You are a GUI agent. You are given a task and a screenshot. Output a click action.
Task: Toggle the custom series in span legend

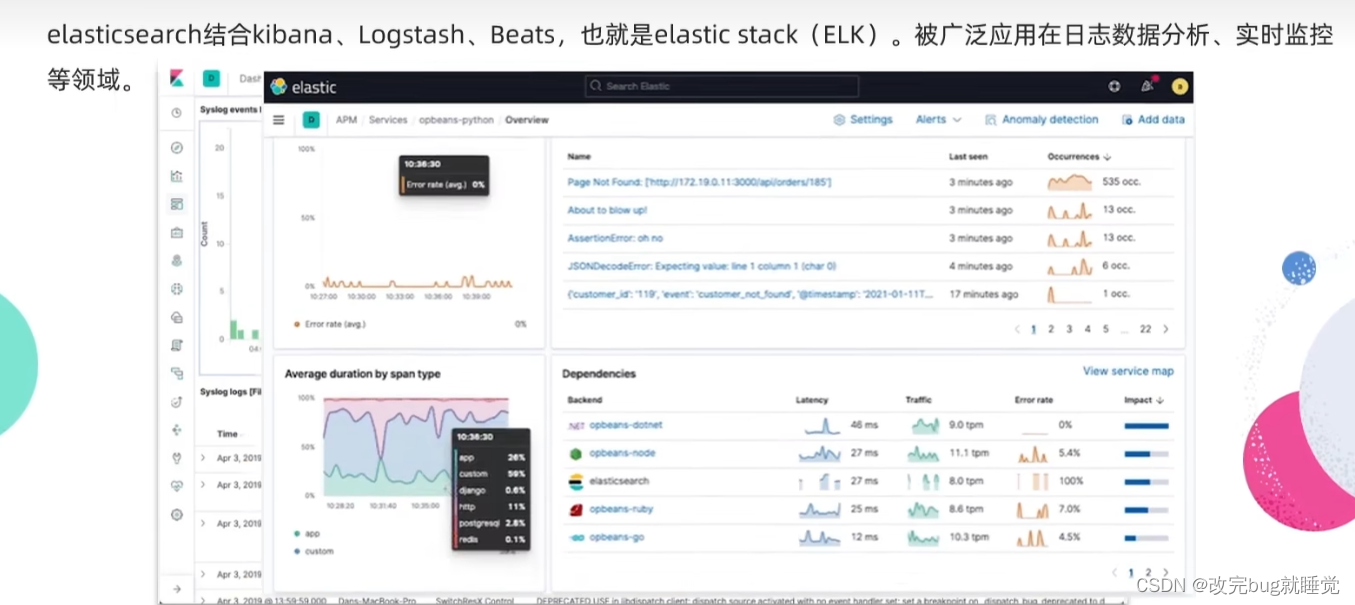(x=314, y=551)
